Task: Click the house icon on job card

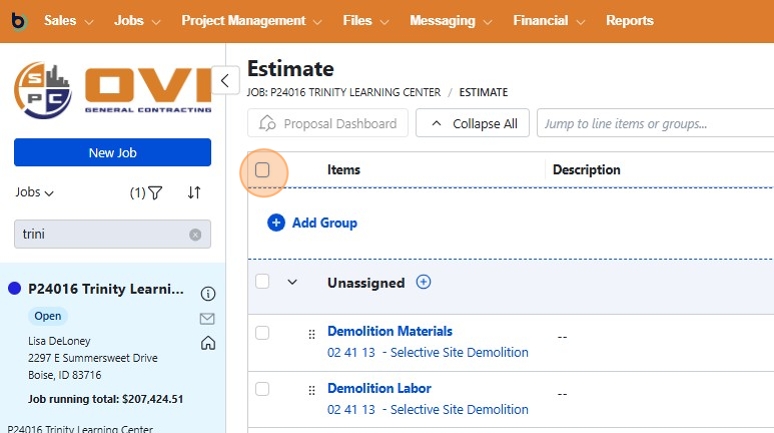Action: (x=208, y=343)
